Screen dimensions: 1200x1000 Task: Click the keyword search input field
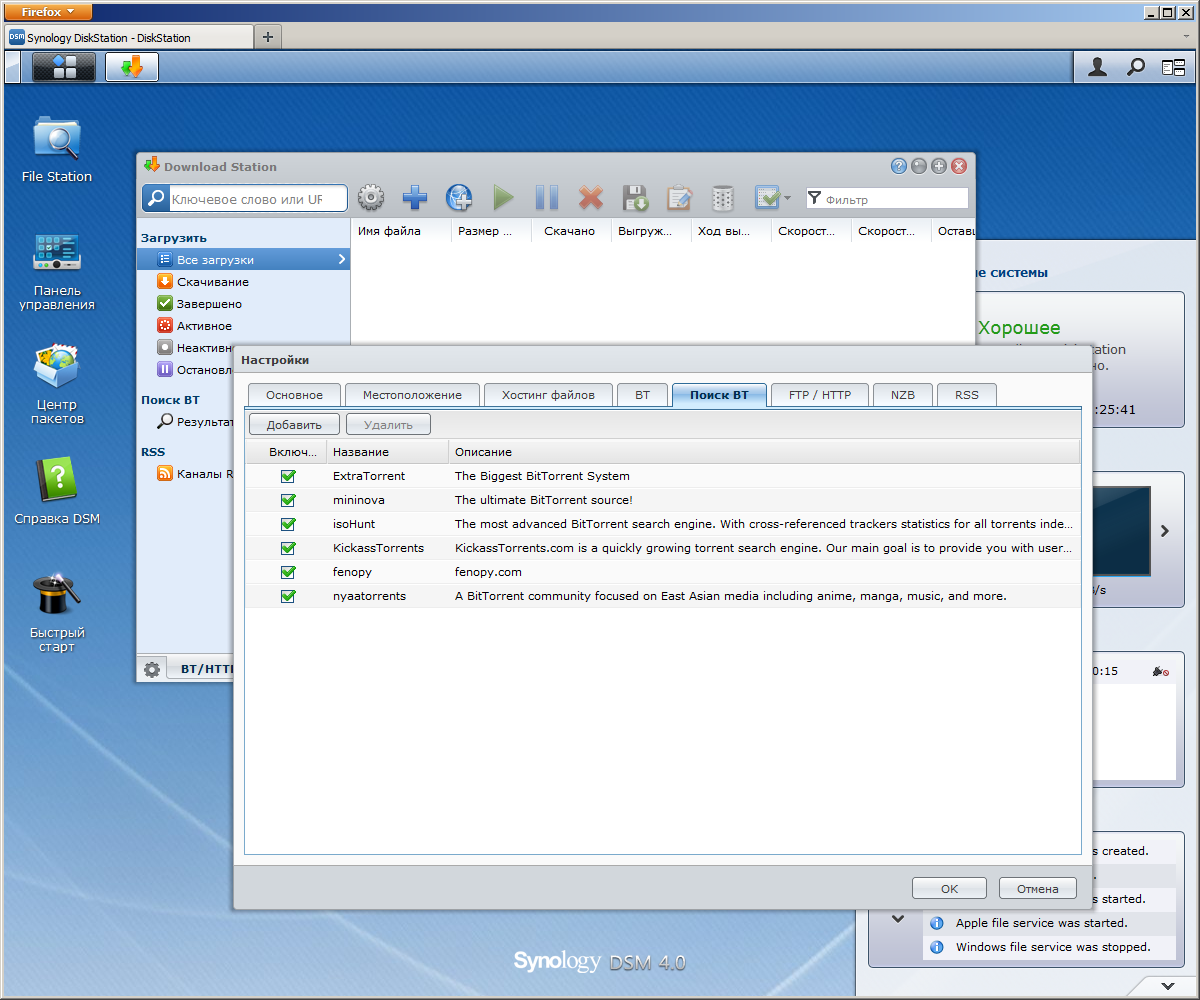[258, 199]
